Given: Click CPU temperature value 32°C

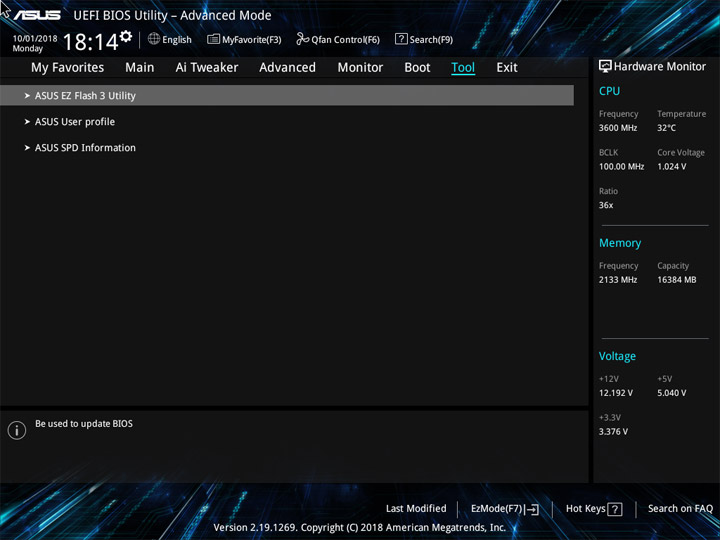Looking at the screenshot, I should point(666,128).
